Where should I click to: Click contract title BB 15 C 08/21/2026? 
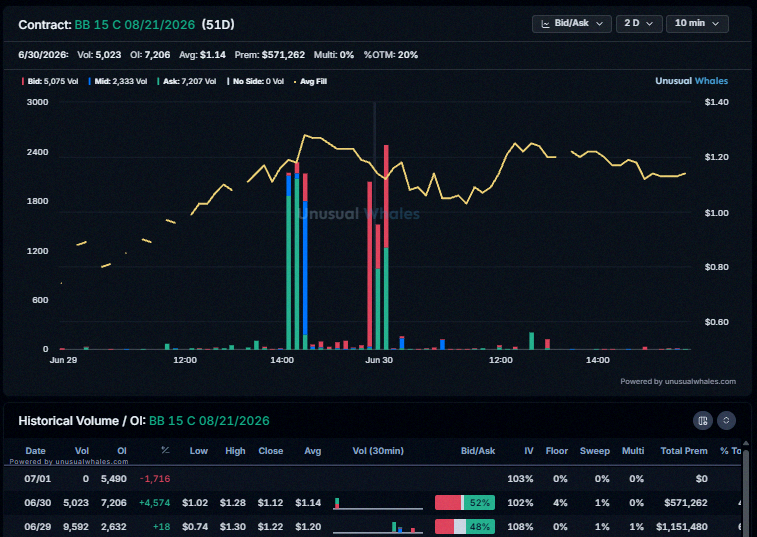coord(135,25)
